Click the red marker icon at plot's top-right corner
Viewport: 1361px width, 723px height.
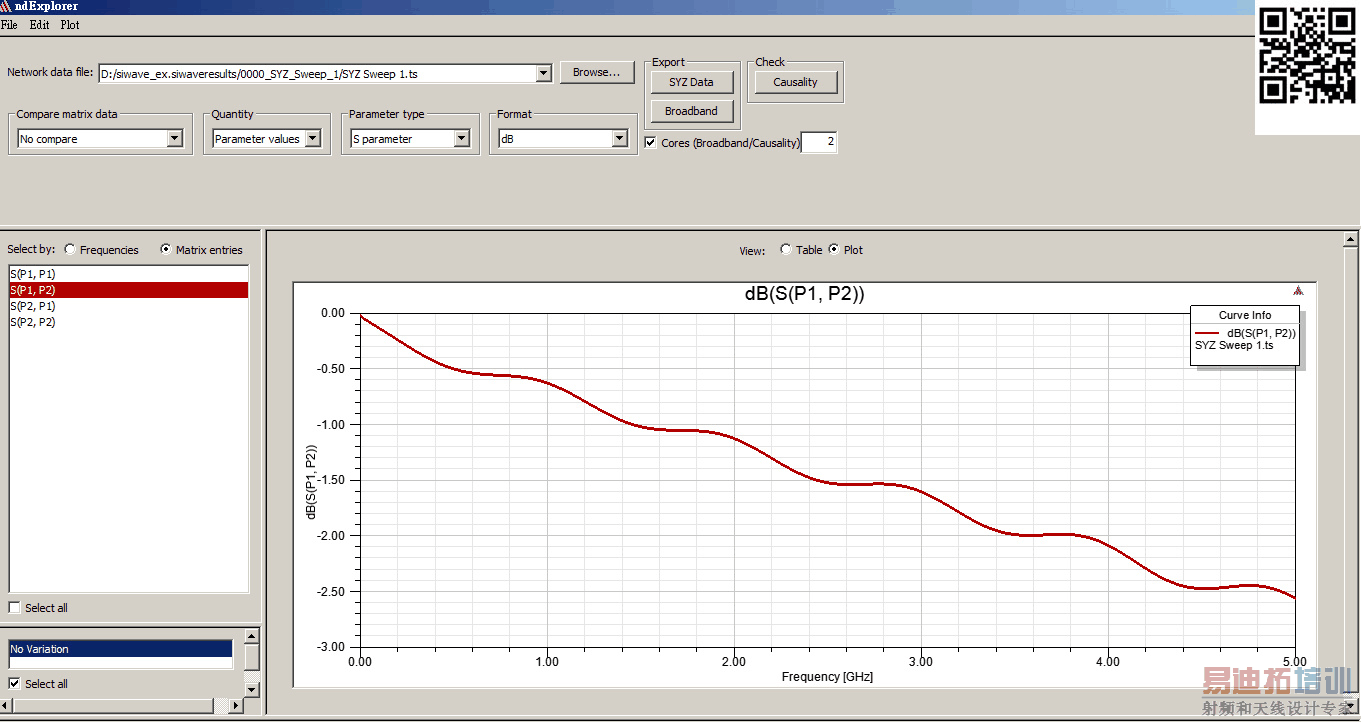(x=1298, y=291)
